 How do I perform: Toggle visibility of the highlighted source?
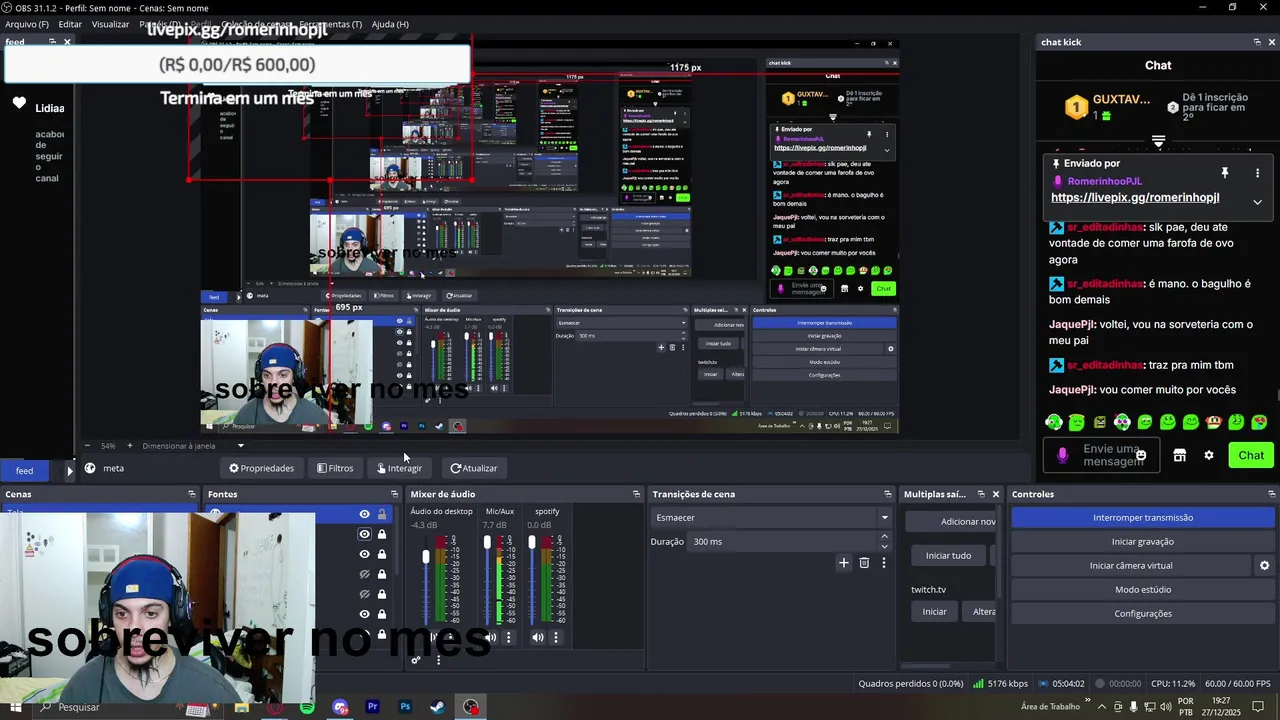click(364, 514)
